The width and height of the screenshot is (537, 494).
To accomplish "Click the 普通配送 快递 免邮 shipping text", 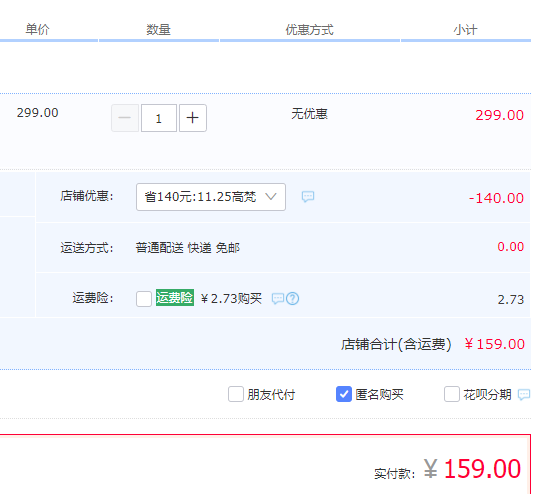I will 188,248.
